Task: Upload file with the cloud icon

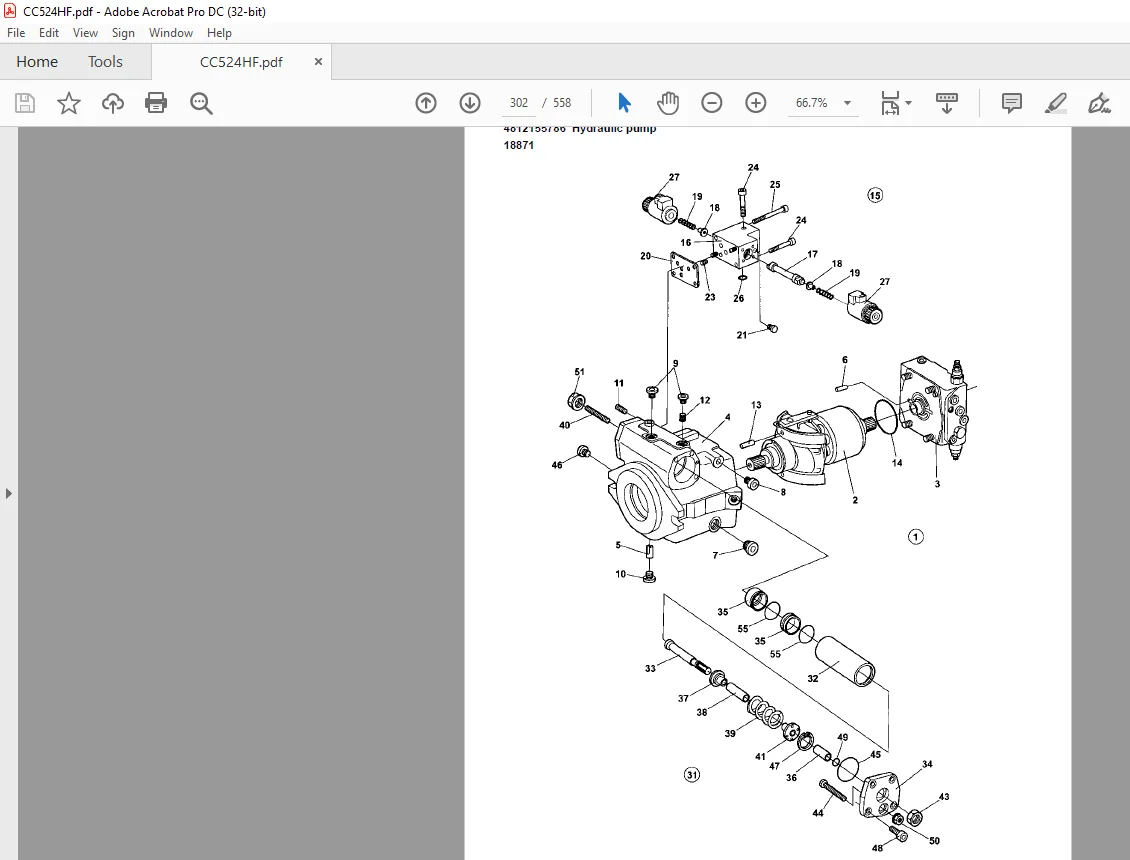Action: click(x=112, y=103)
